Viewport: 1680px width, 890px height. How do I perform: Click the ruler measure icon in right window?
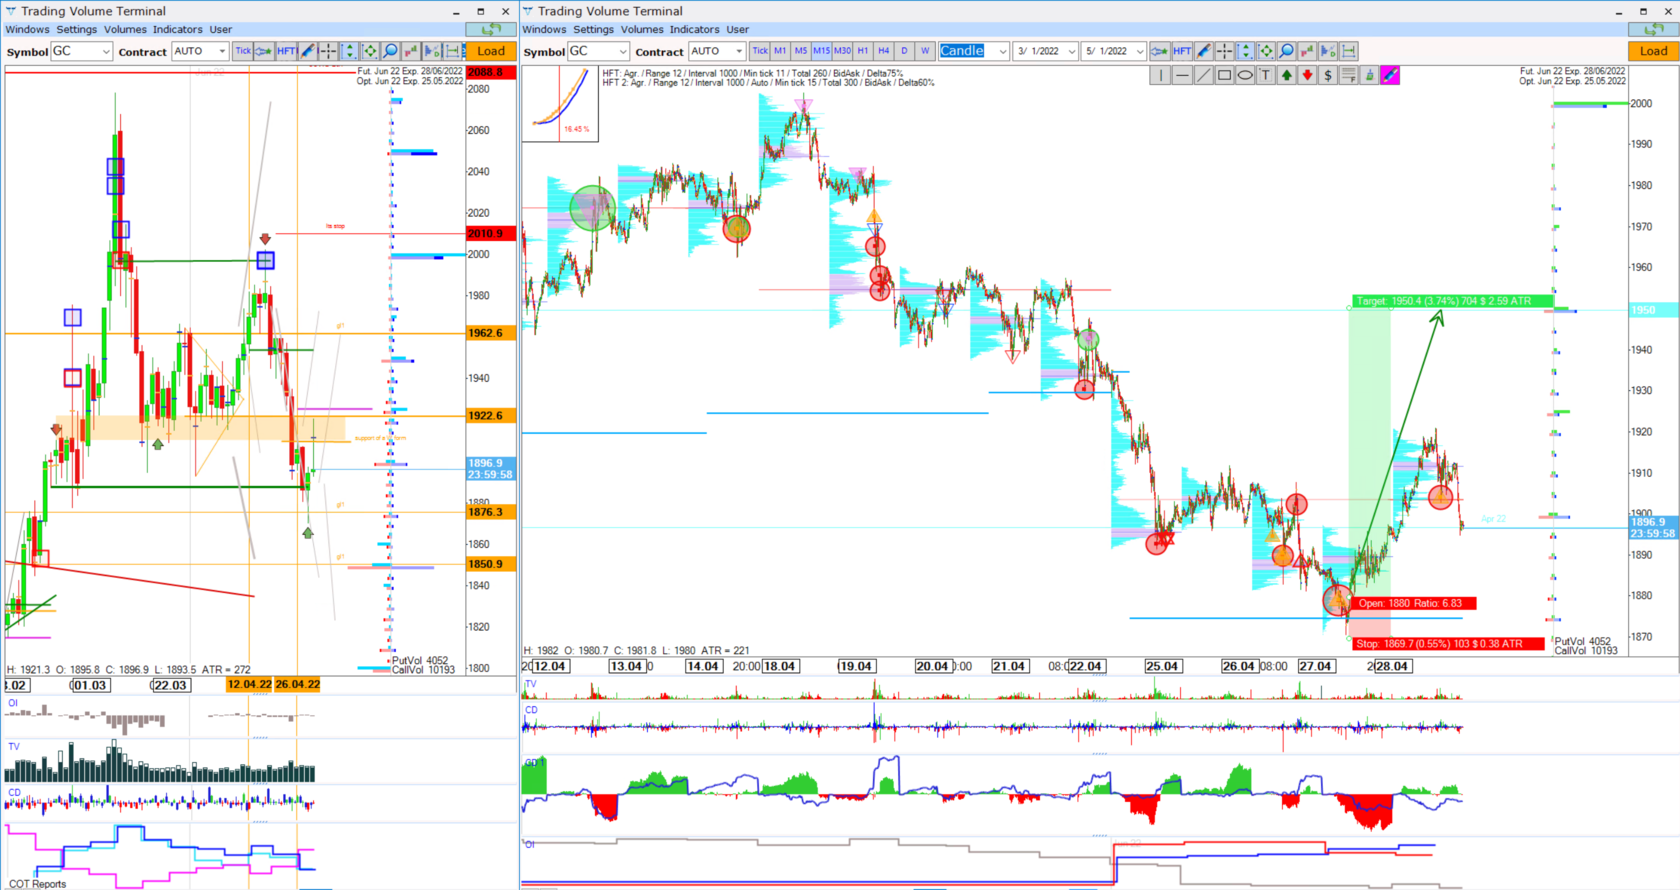tap(1349, 51)
